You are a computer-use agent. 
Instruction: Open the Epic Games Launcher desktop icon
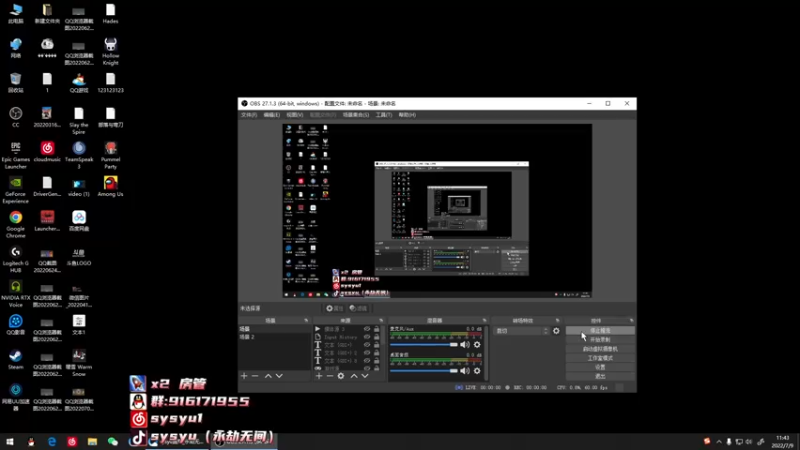16,155
